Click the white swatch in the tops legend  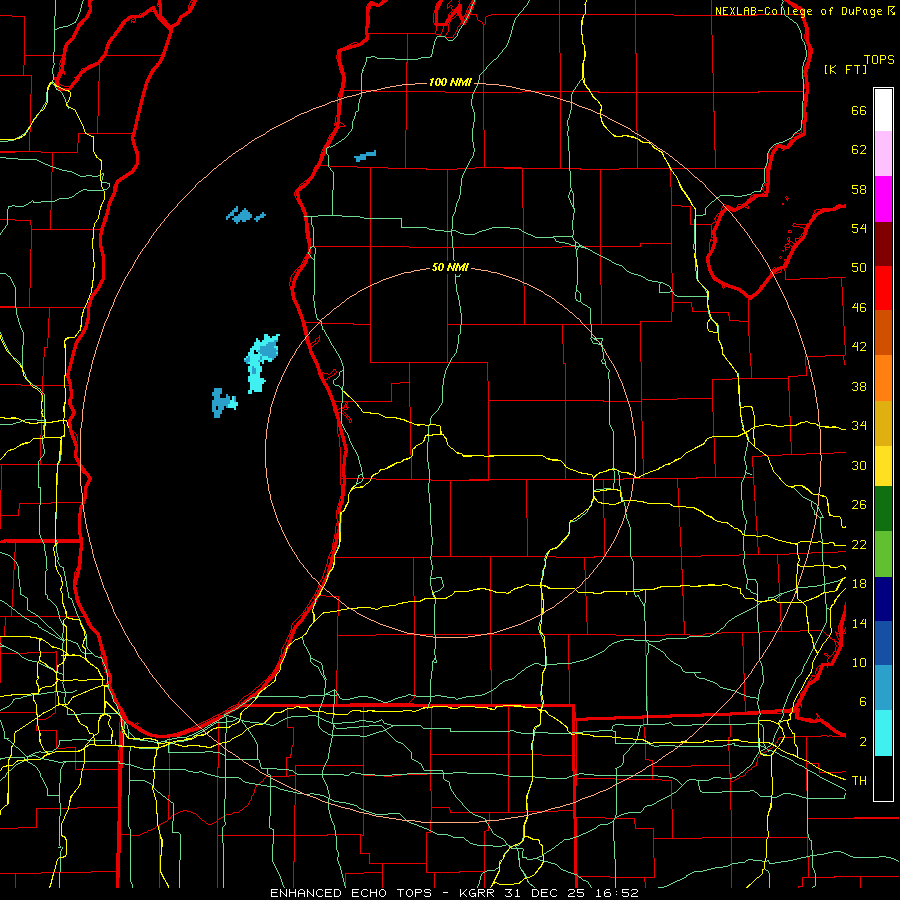click(x=883, y=110)
